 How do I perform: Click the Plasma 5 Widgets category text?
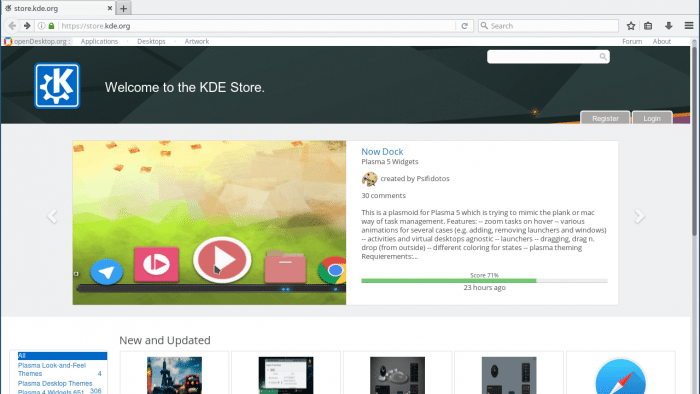click(390, 162)
